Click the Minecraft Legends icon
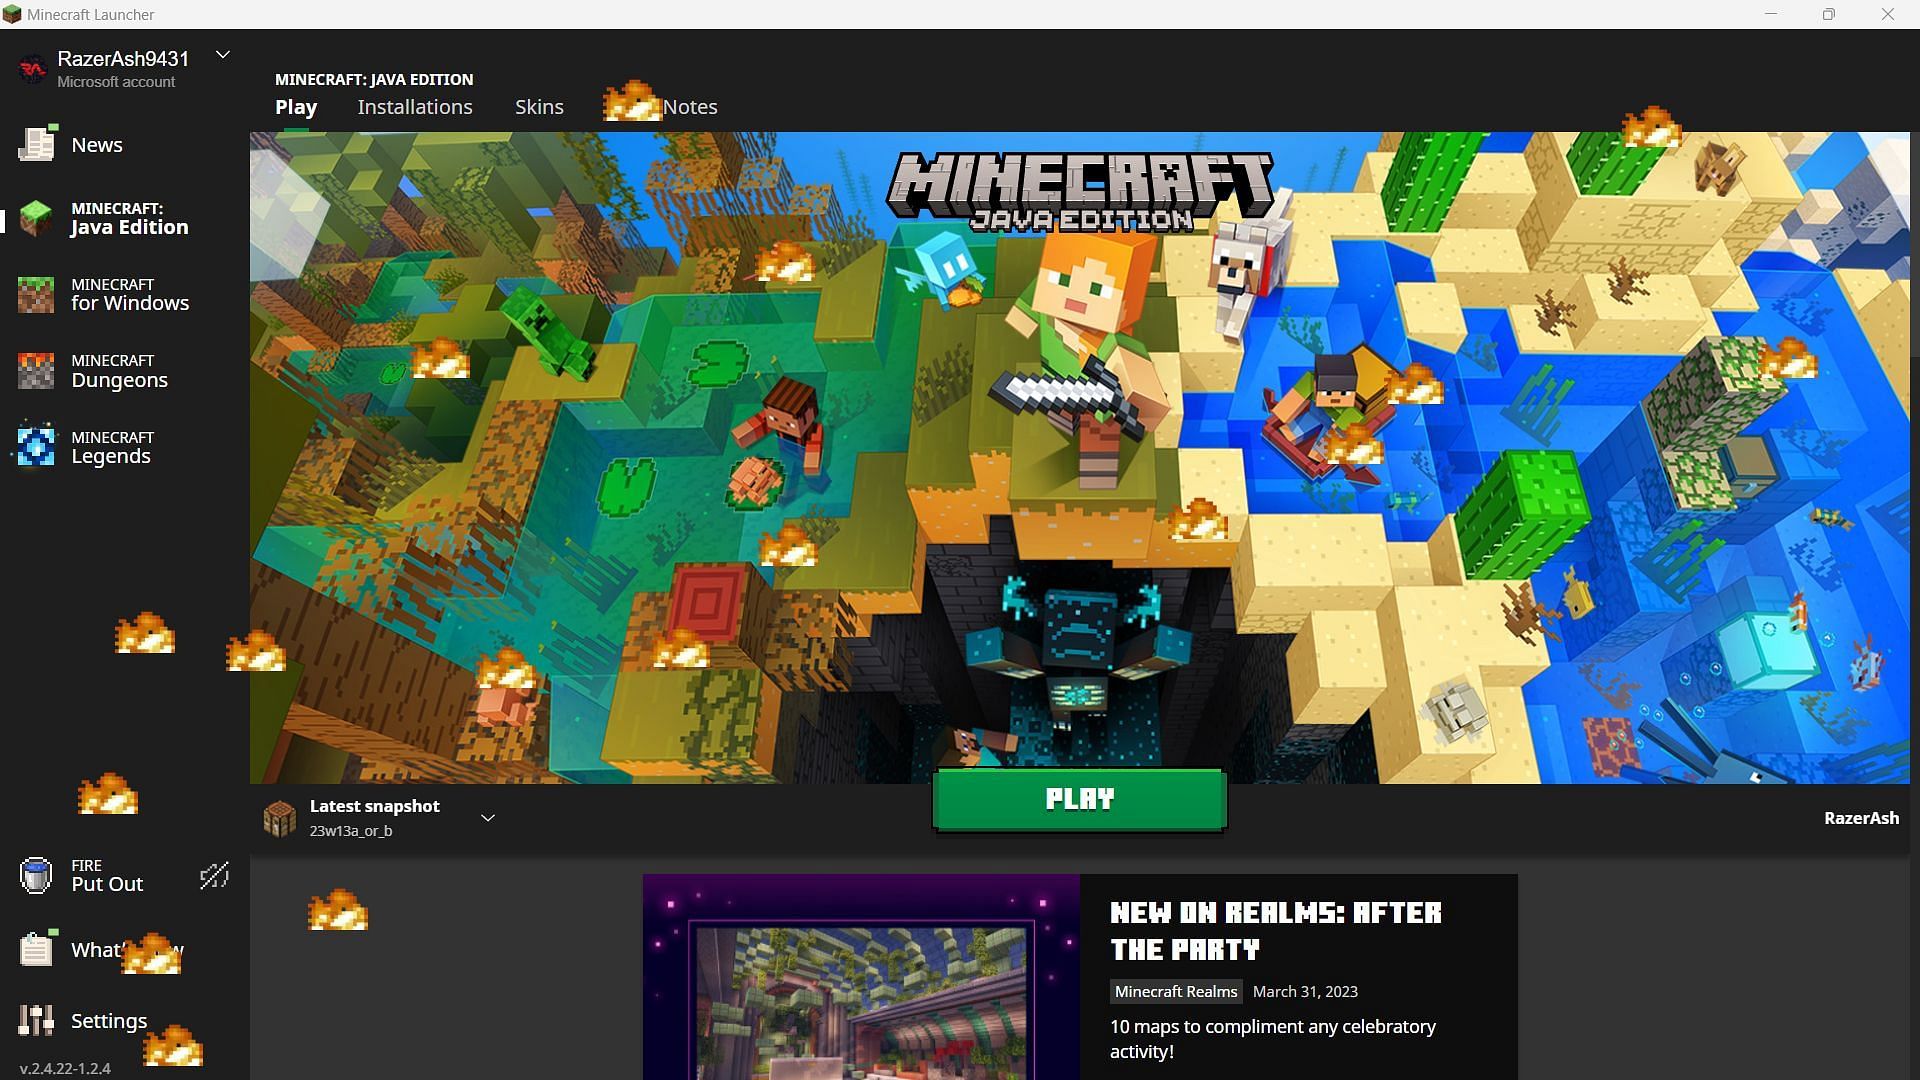 pos(33,447)
